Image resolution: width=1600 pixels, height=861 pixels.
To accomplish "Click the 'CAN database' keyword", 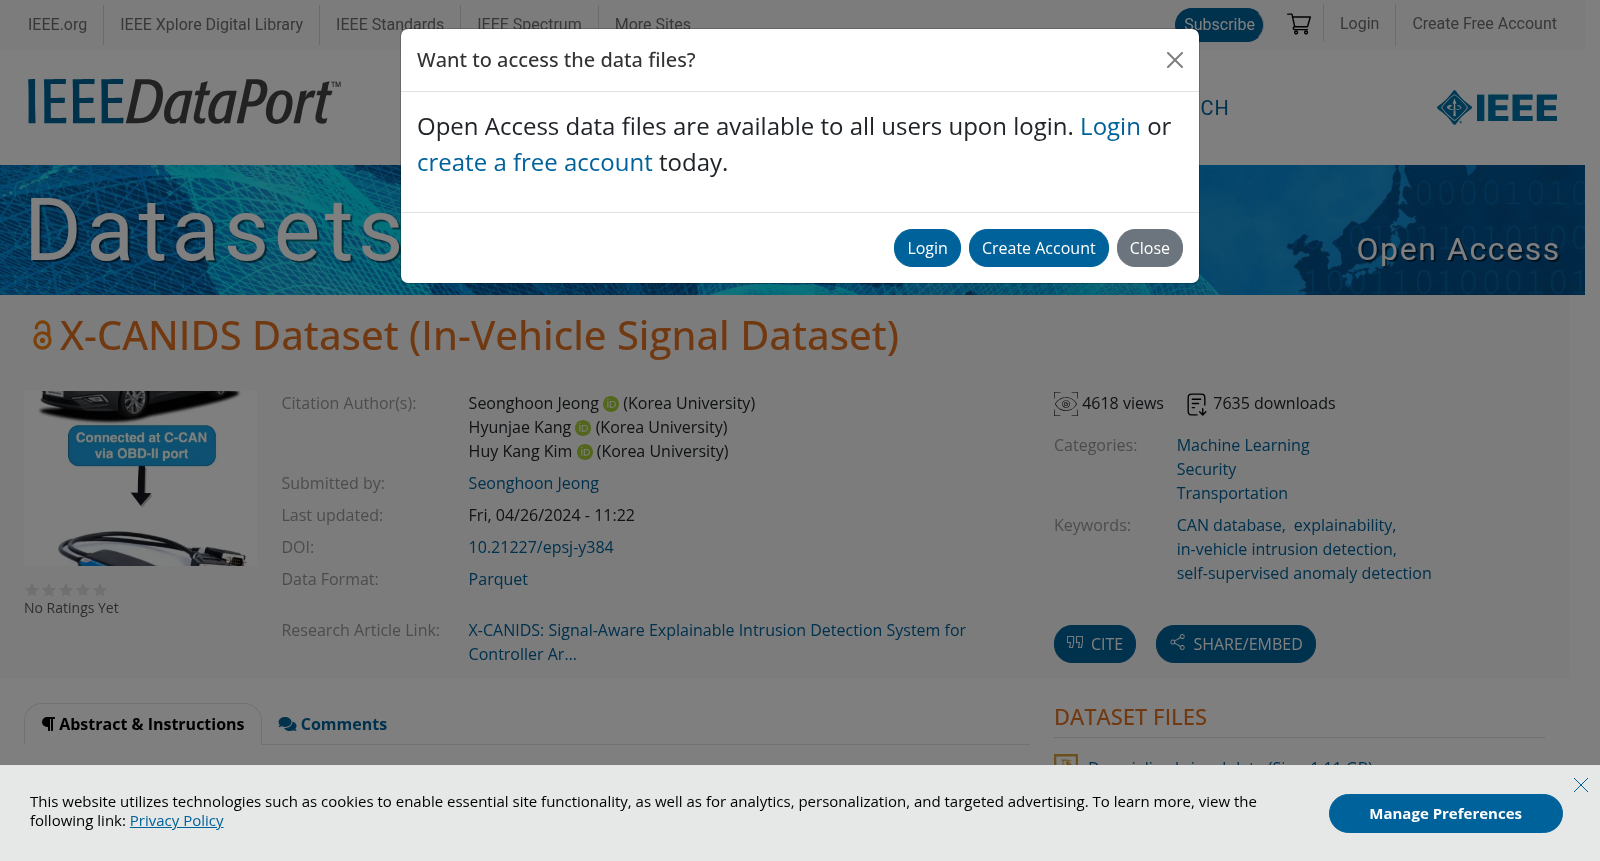I will 1229,526.
